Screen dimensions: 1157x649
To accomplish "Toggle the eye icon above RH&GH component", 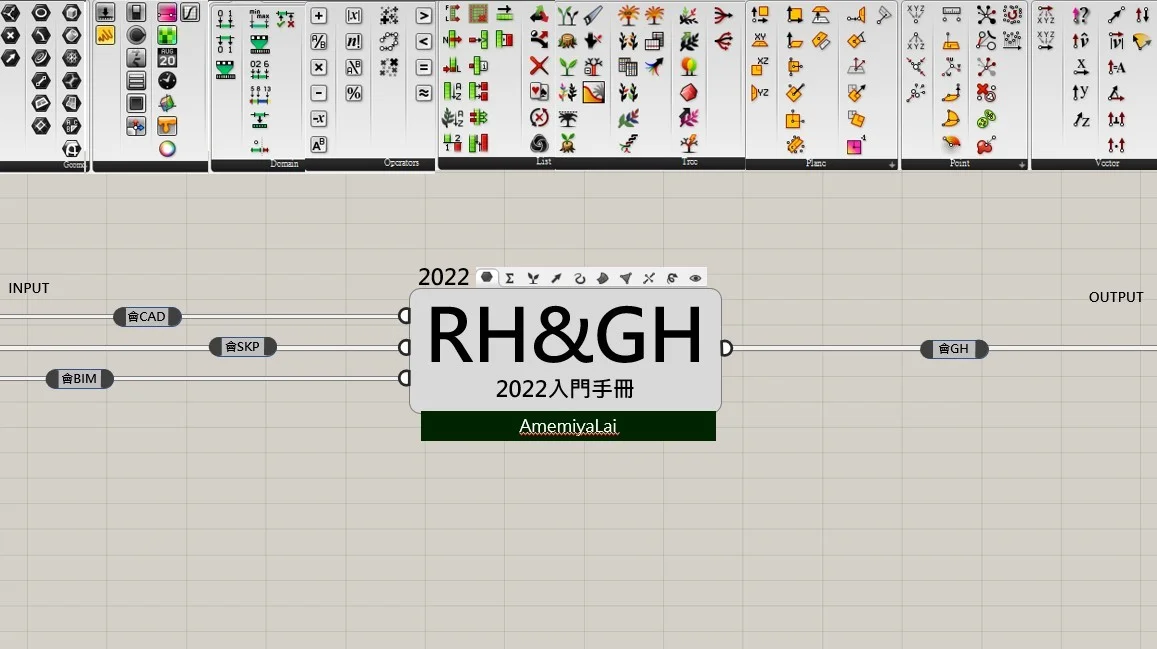I will click(x=695, y=278).
